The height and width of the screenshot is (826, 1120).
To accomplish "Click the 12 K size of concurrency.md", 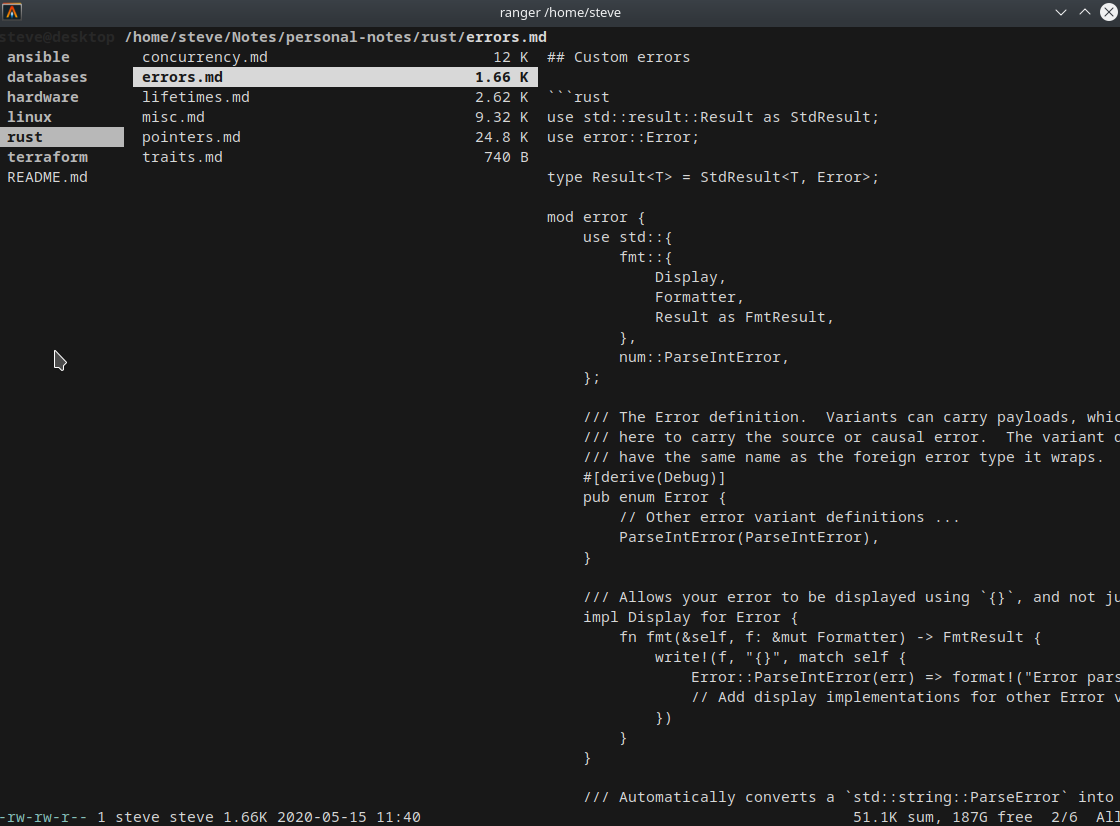I will [511, 57].
